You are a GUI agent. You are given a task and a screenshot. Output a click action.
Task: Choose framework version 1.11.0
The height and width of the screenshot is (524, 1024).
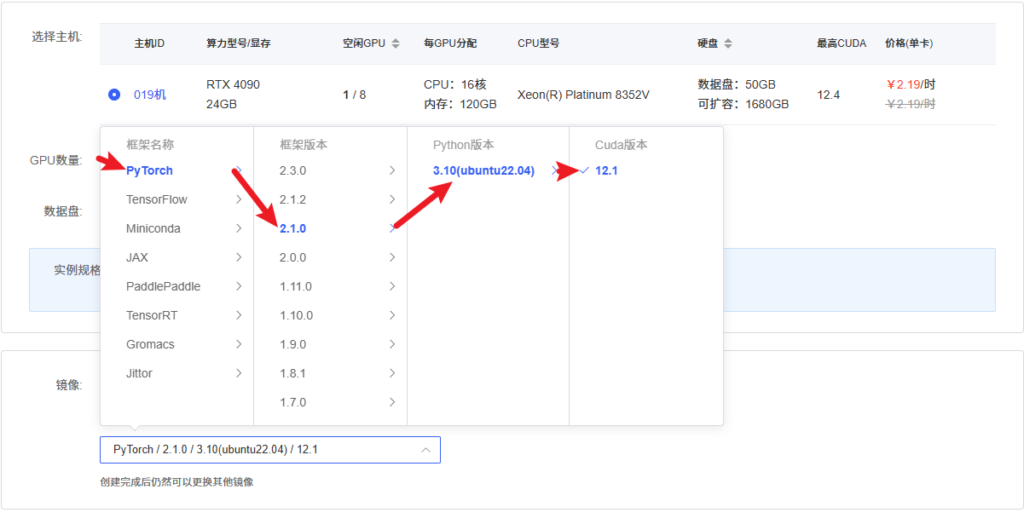point(296,287)
